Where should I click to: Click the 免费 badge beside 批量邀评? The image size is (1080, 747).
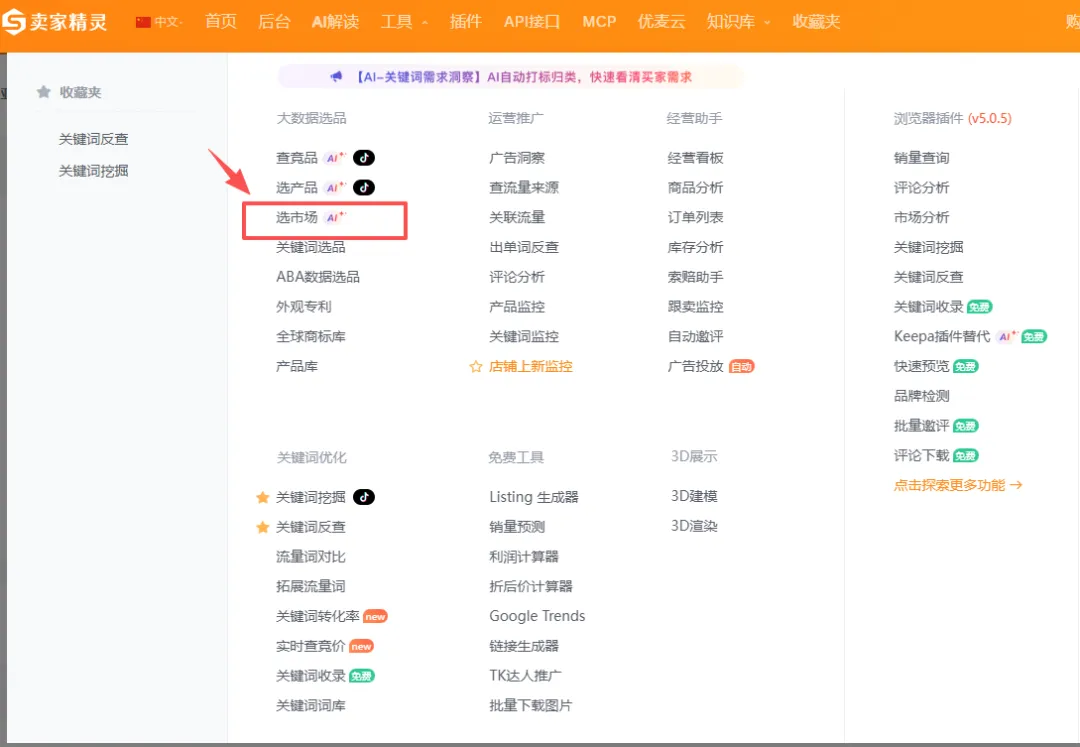click(966, 426)
